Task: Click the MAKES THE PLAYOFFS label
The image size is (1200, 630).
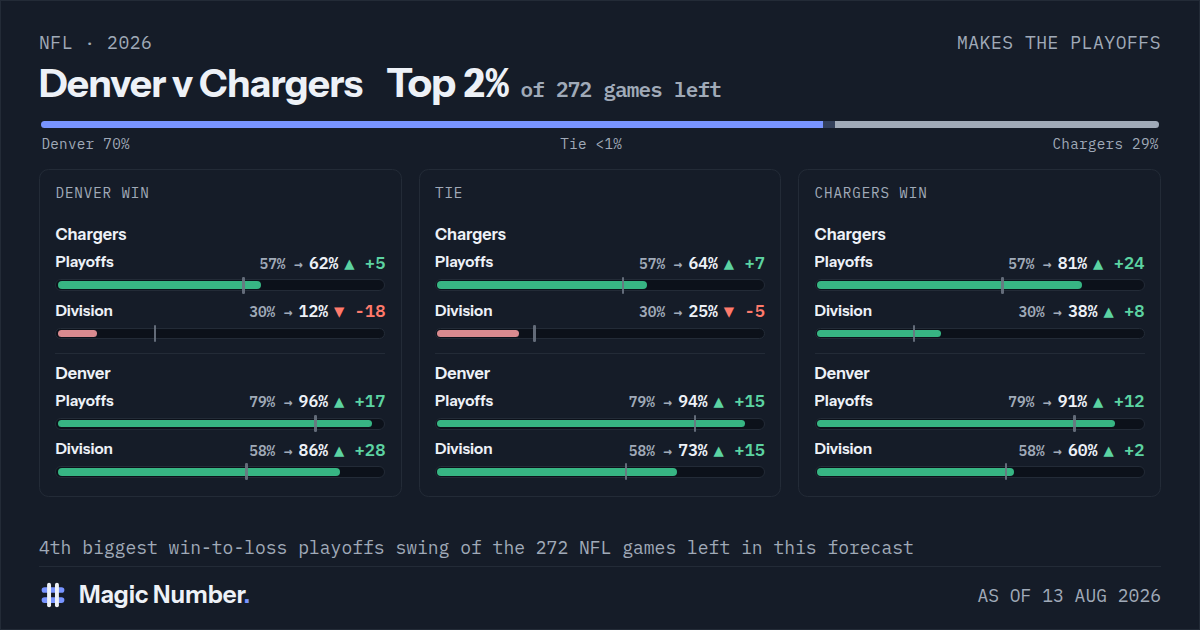Action: click(x=1059, y=43)
